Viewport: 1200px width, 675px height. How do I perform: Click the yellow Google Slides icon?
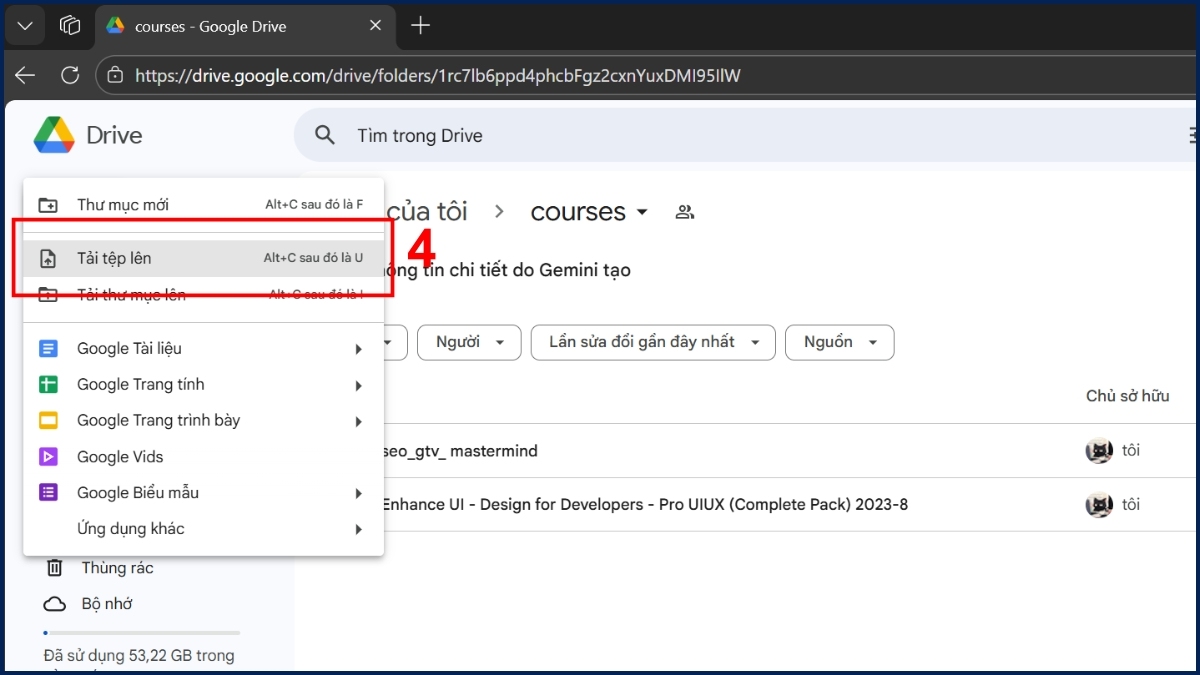(x=48, y=421)
